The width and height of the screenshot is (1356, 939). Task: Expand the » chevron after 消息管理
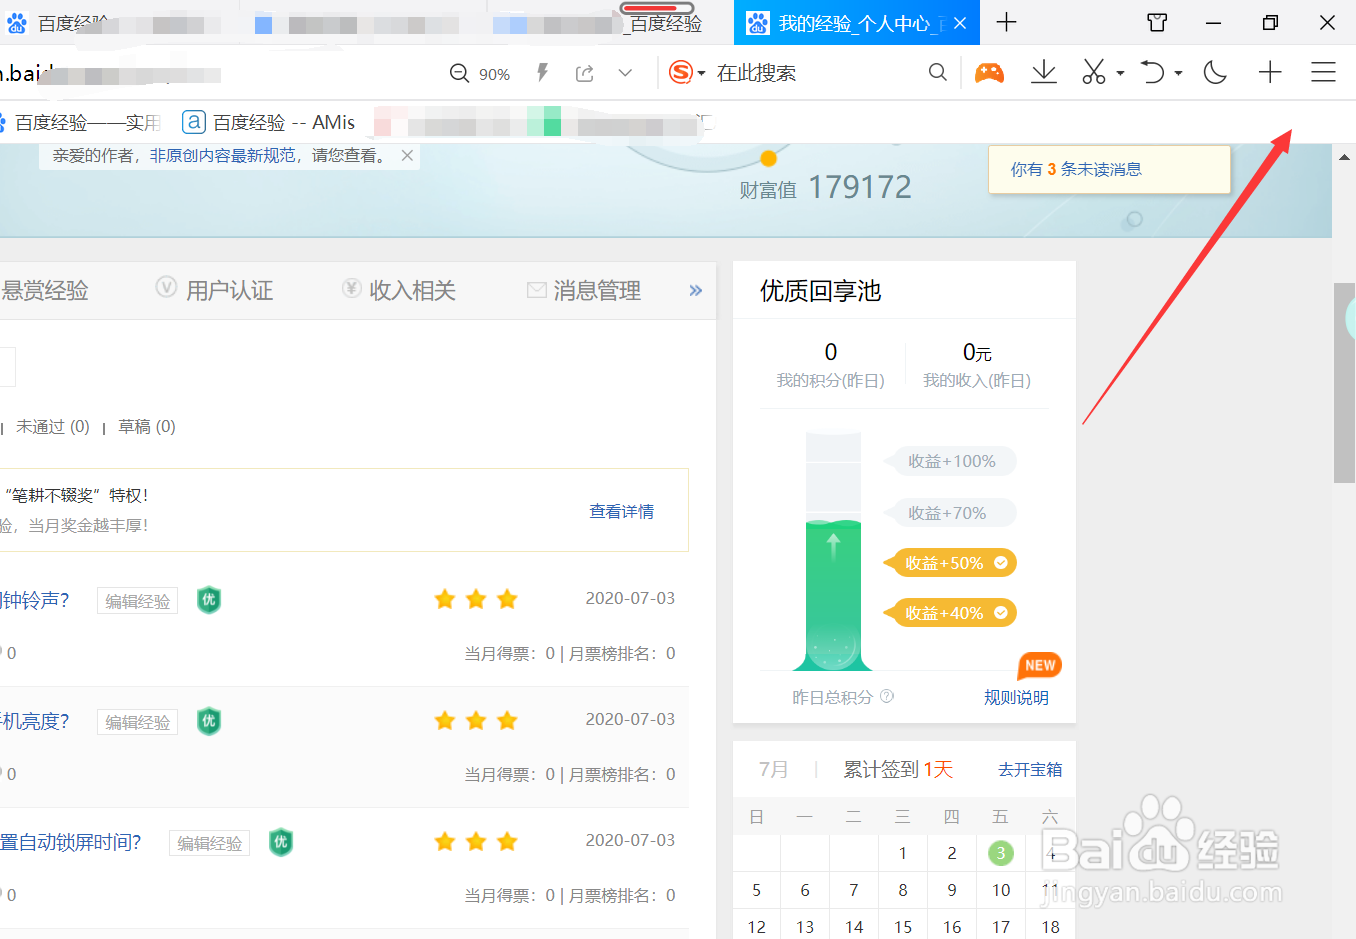point(694,290)
